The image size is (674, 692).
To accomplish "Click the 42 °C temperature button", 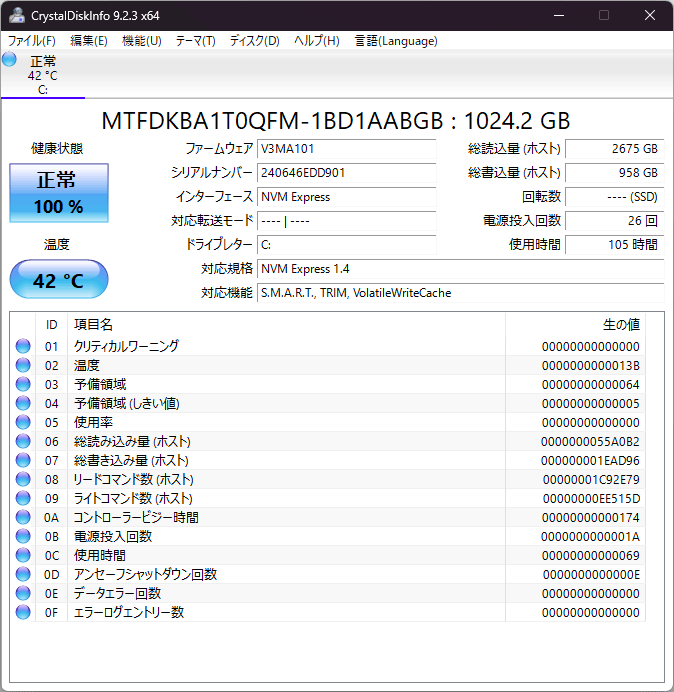I will (x=59, y=280).
